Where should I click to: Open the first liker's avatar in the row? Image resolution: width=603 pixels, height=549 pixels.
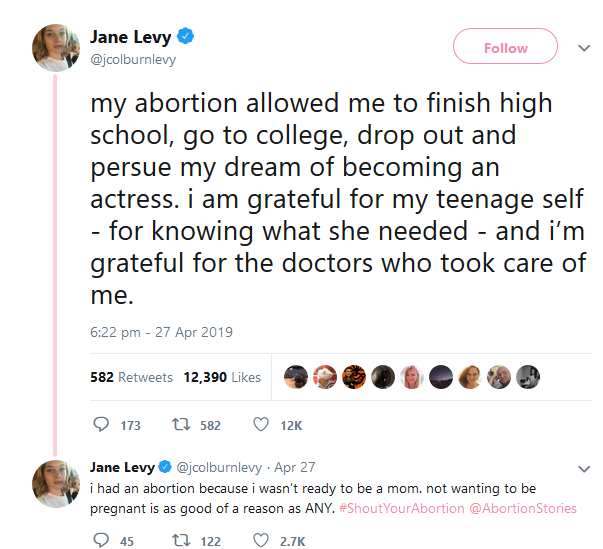pos(295,377)
